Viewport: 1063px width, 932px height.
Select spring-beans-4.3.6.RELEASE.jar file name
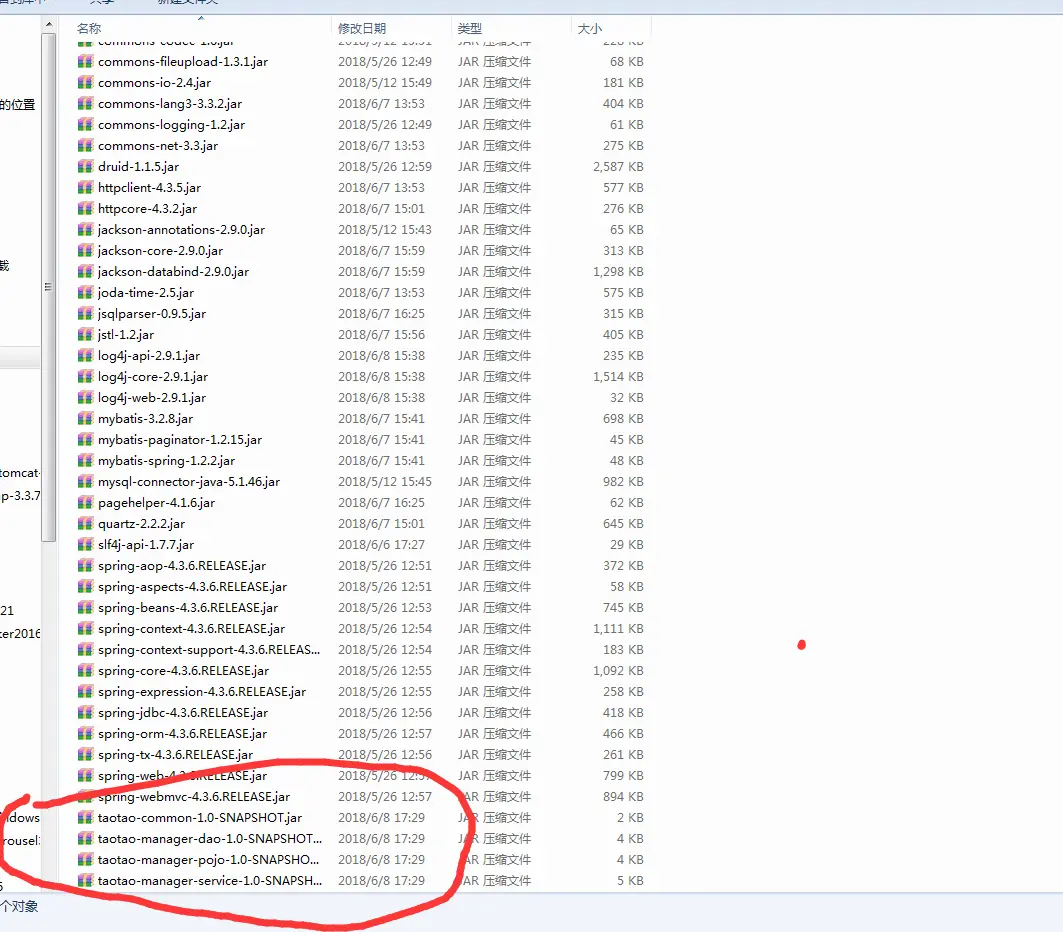click(x=188, y=608)
